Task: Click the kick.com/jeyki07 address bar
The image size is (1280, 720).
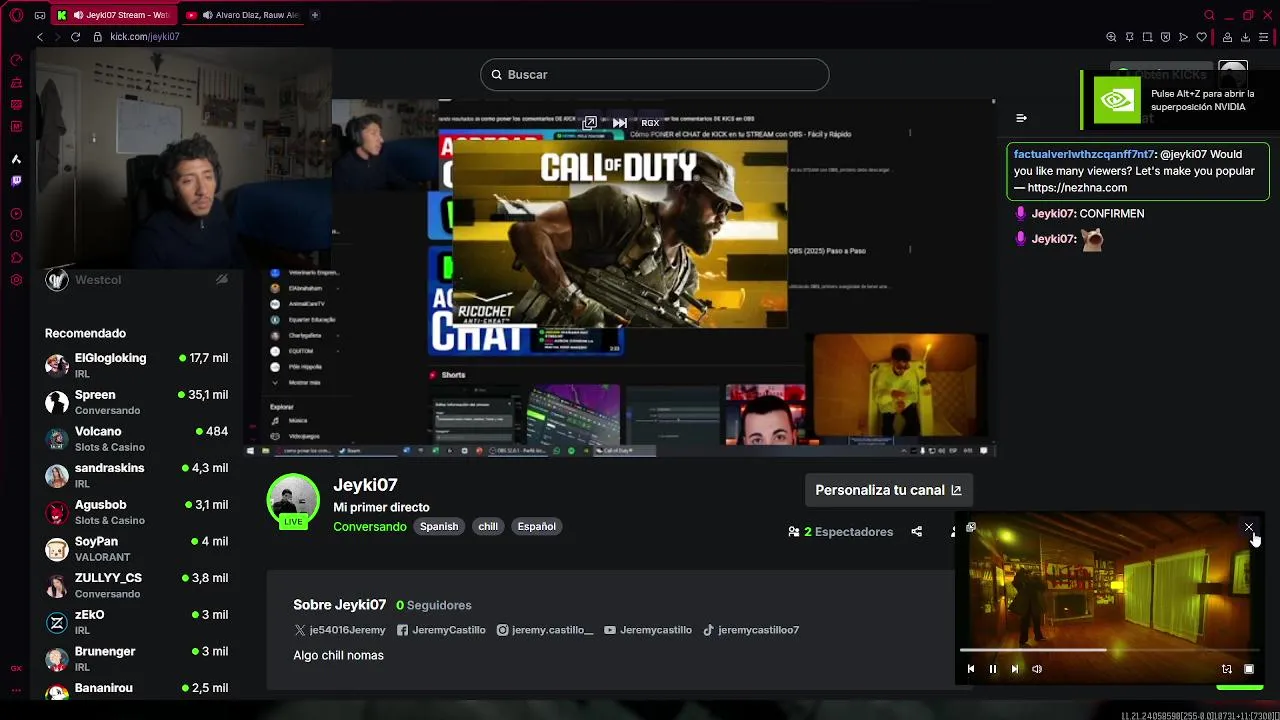Action: click(145, 37)
